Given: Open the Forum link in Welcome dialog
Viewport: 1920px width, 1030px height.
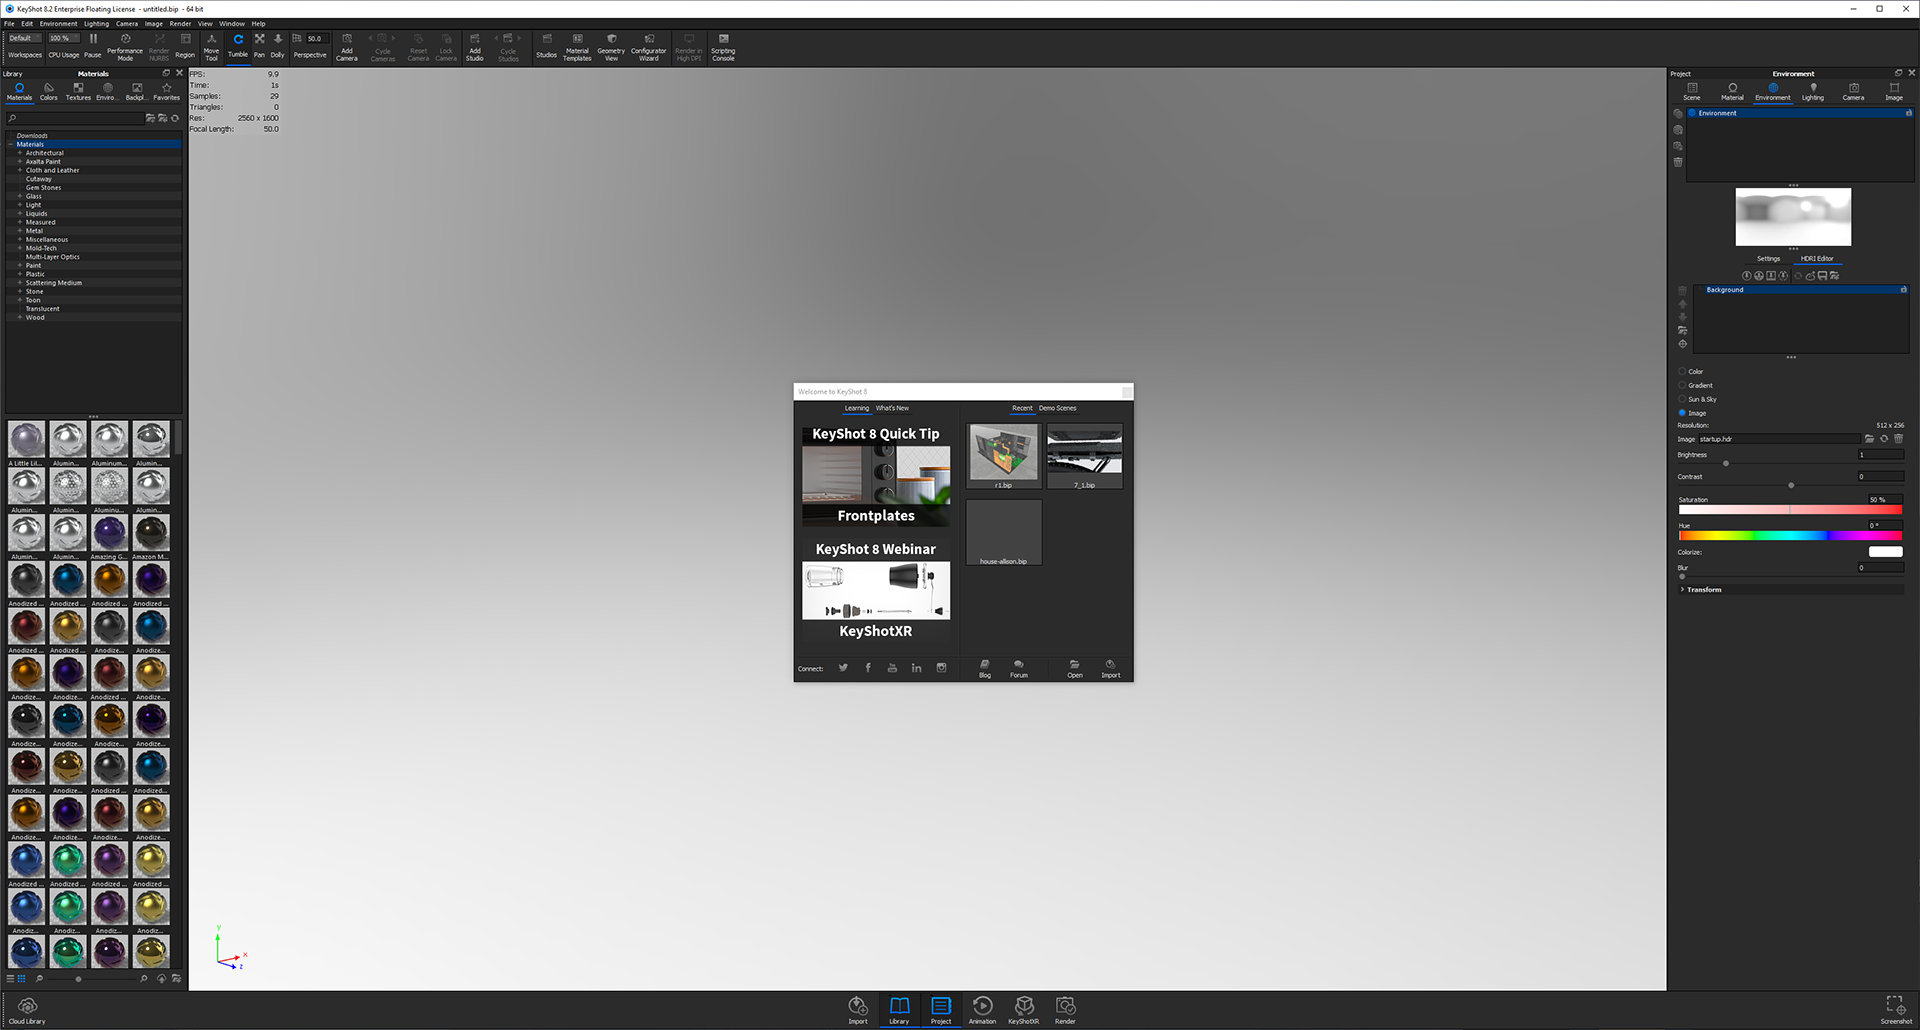Looking at the screenshot, I should click(1019, 669).
